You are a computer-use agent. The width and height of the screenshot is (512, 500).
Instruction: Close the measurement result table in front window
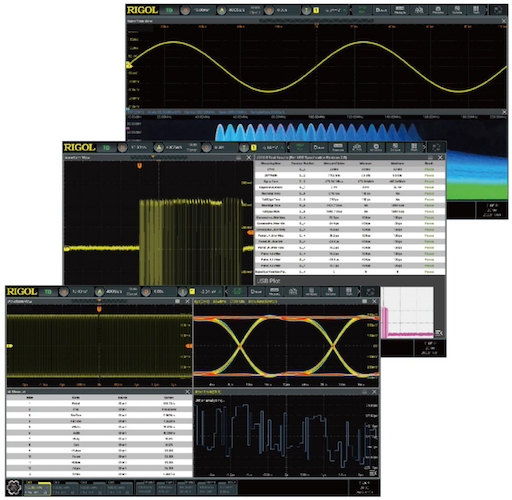188,392
